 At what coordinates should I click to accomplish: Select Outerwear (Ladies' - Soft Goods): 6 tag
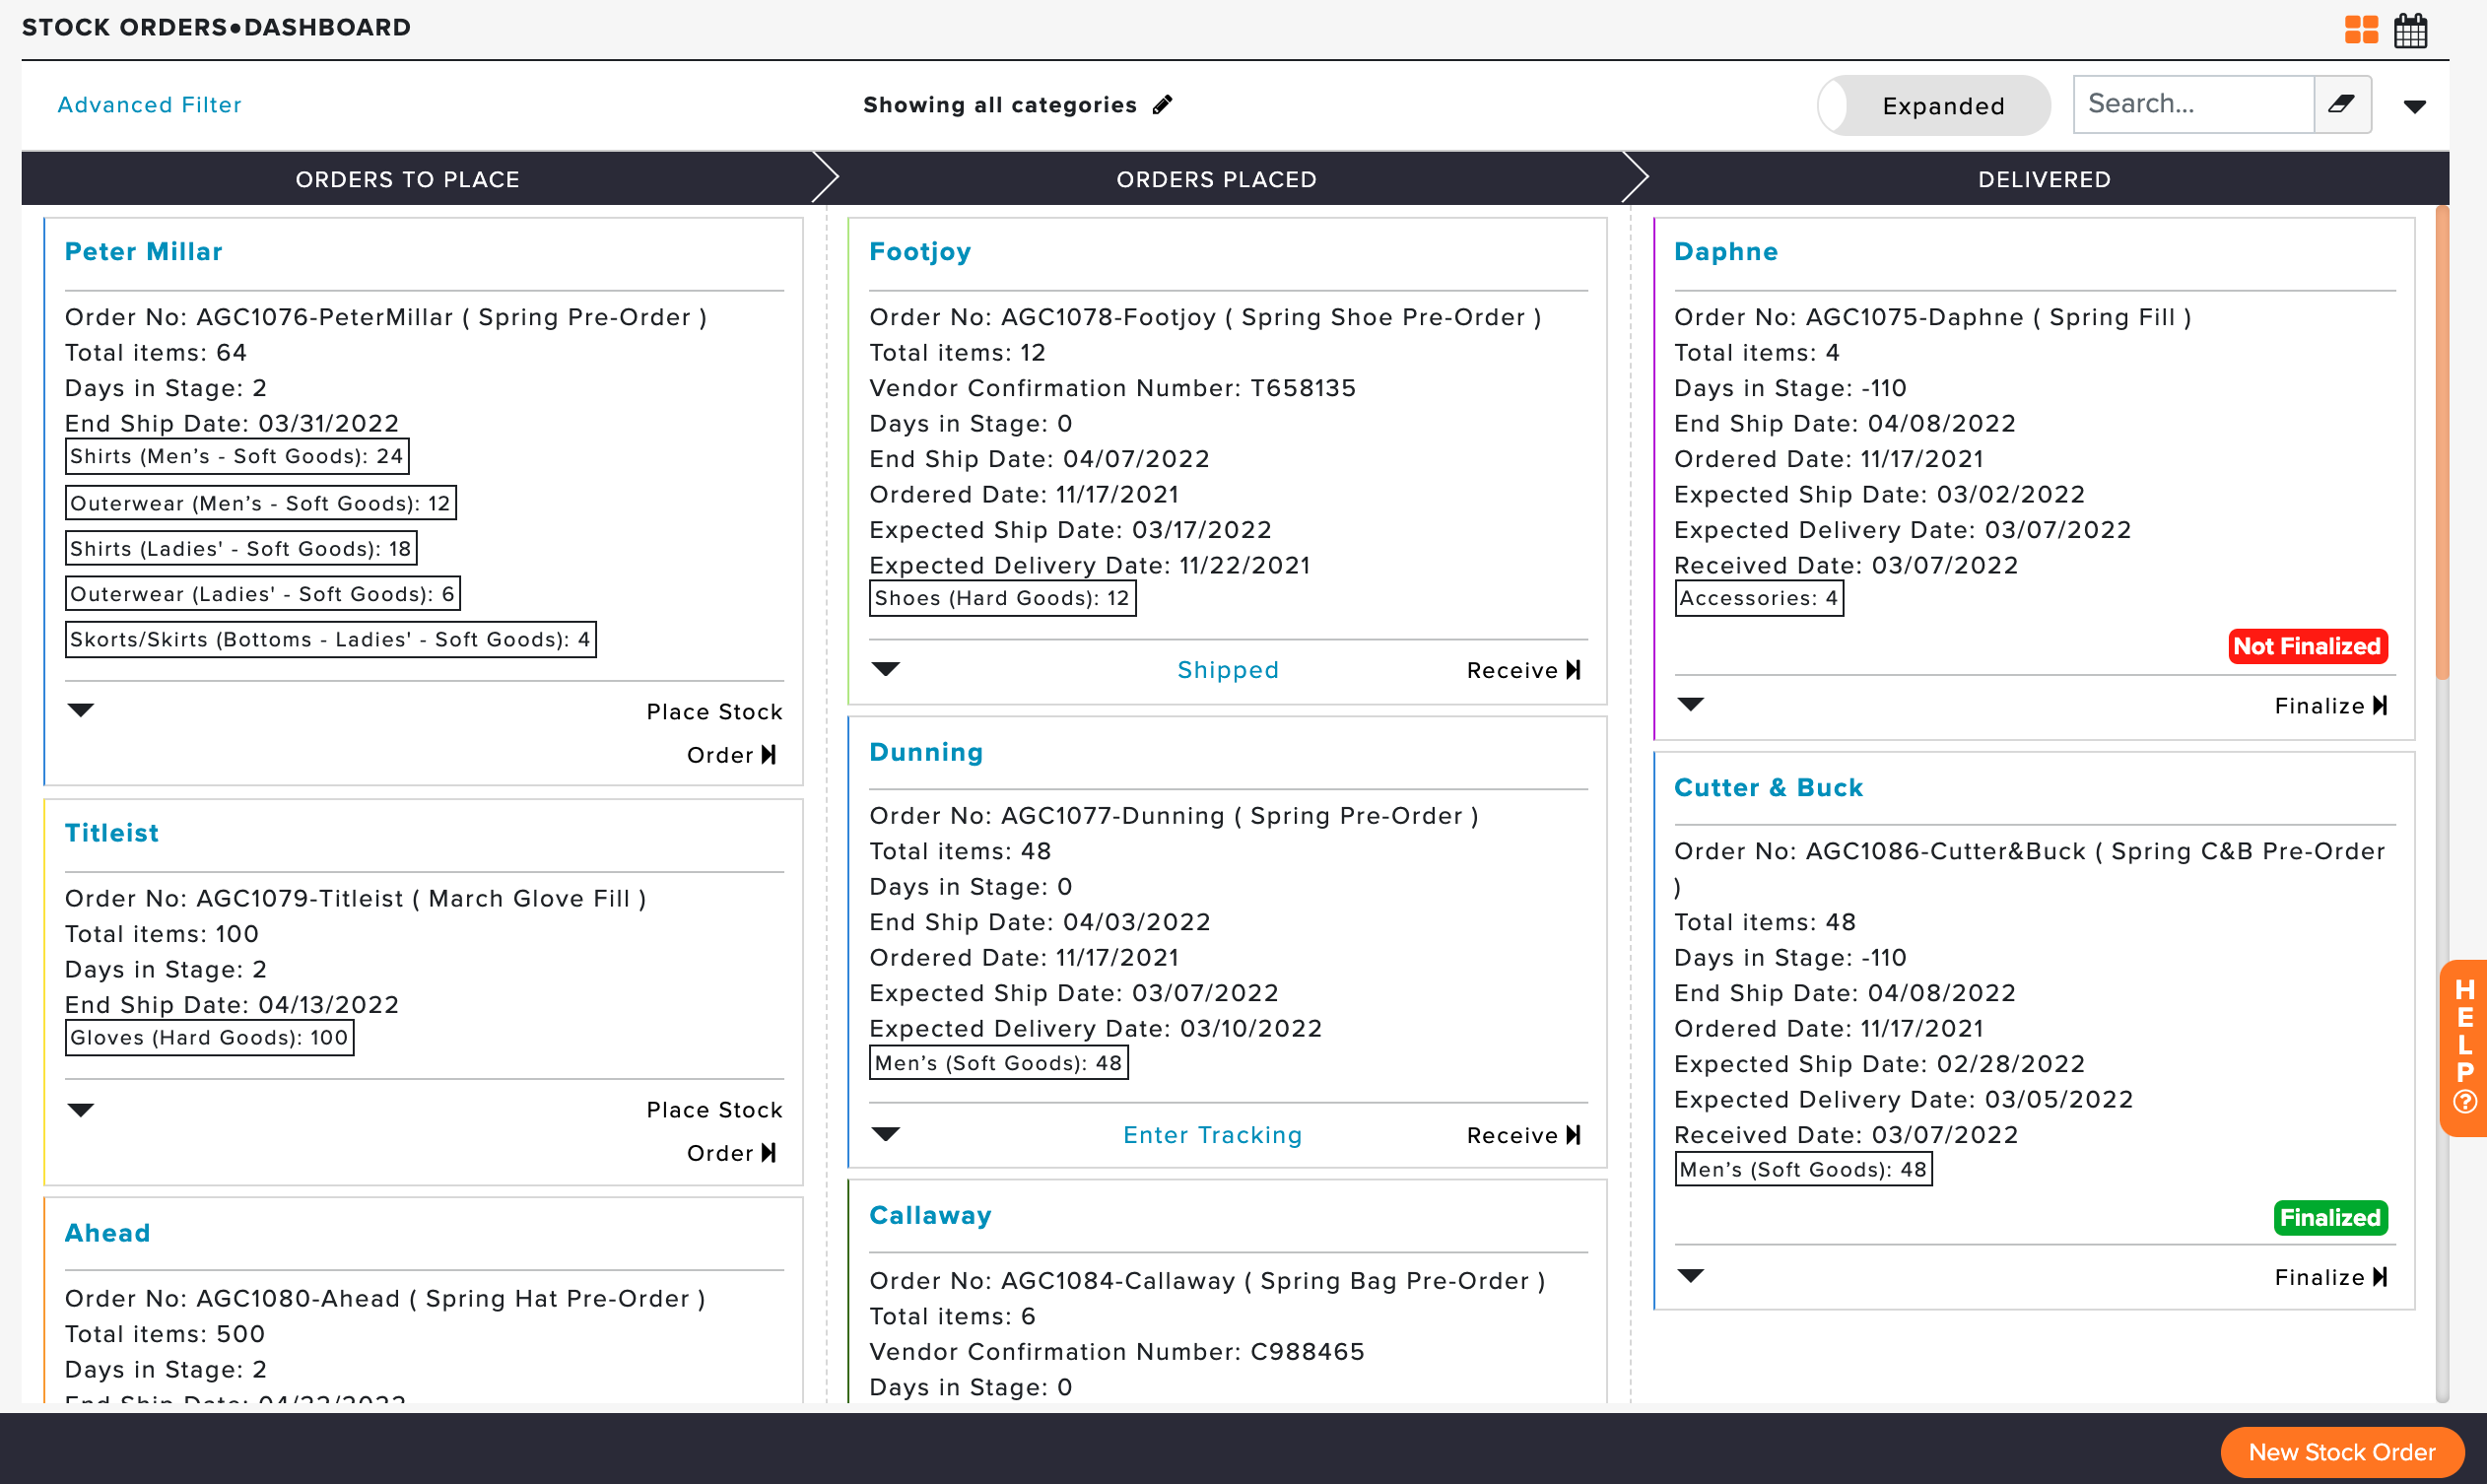point(263,594)
